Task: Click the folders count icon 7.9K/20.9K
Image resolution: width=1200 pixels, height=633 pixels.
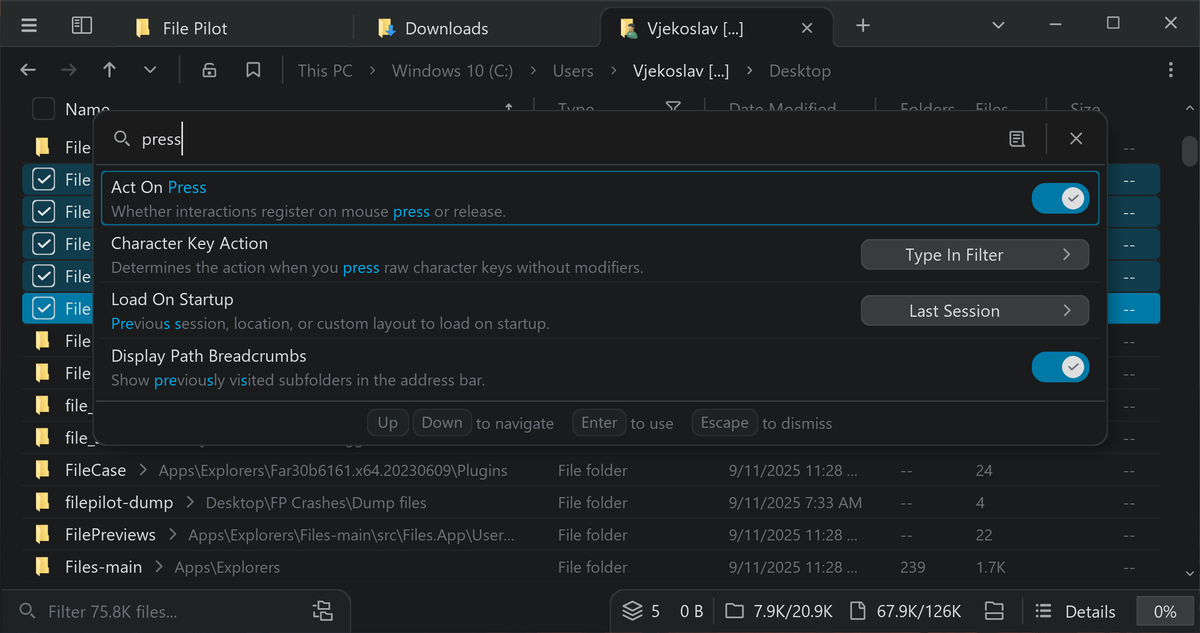Action: coord(734,611)
